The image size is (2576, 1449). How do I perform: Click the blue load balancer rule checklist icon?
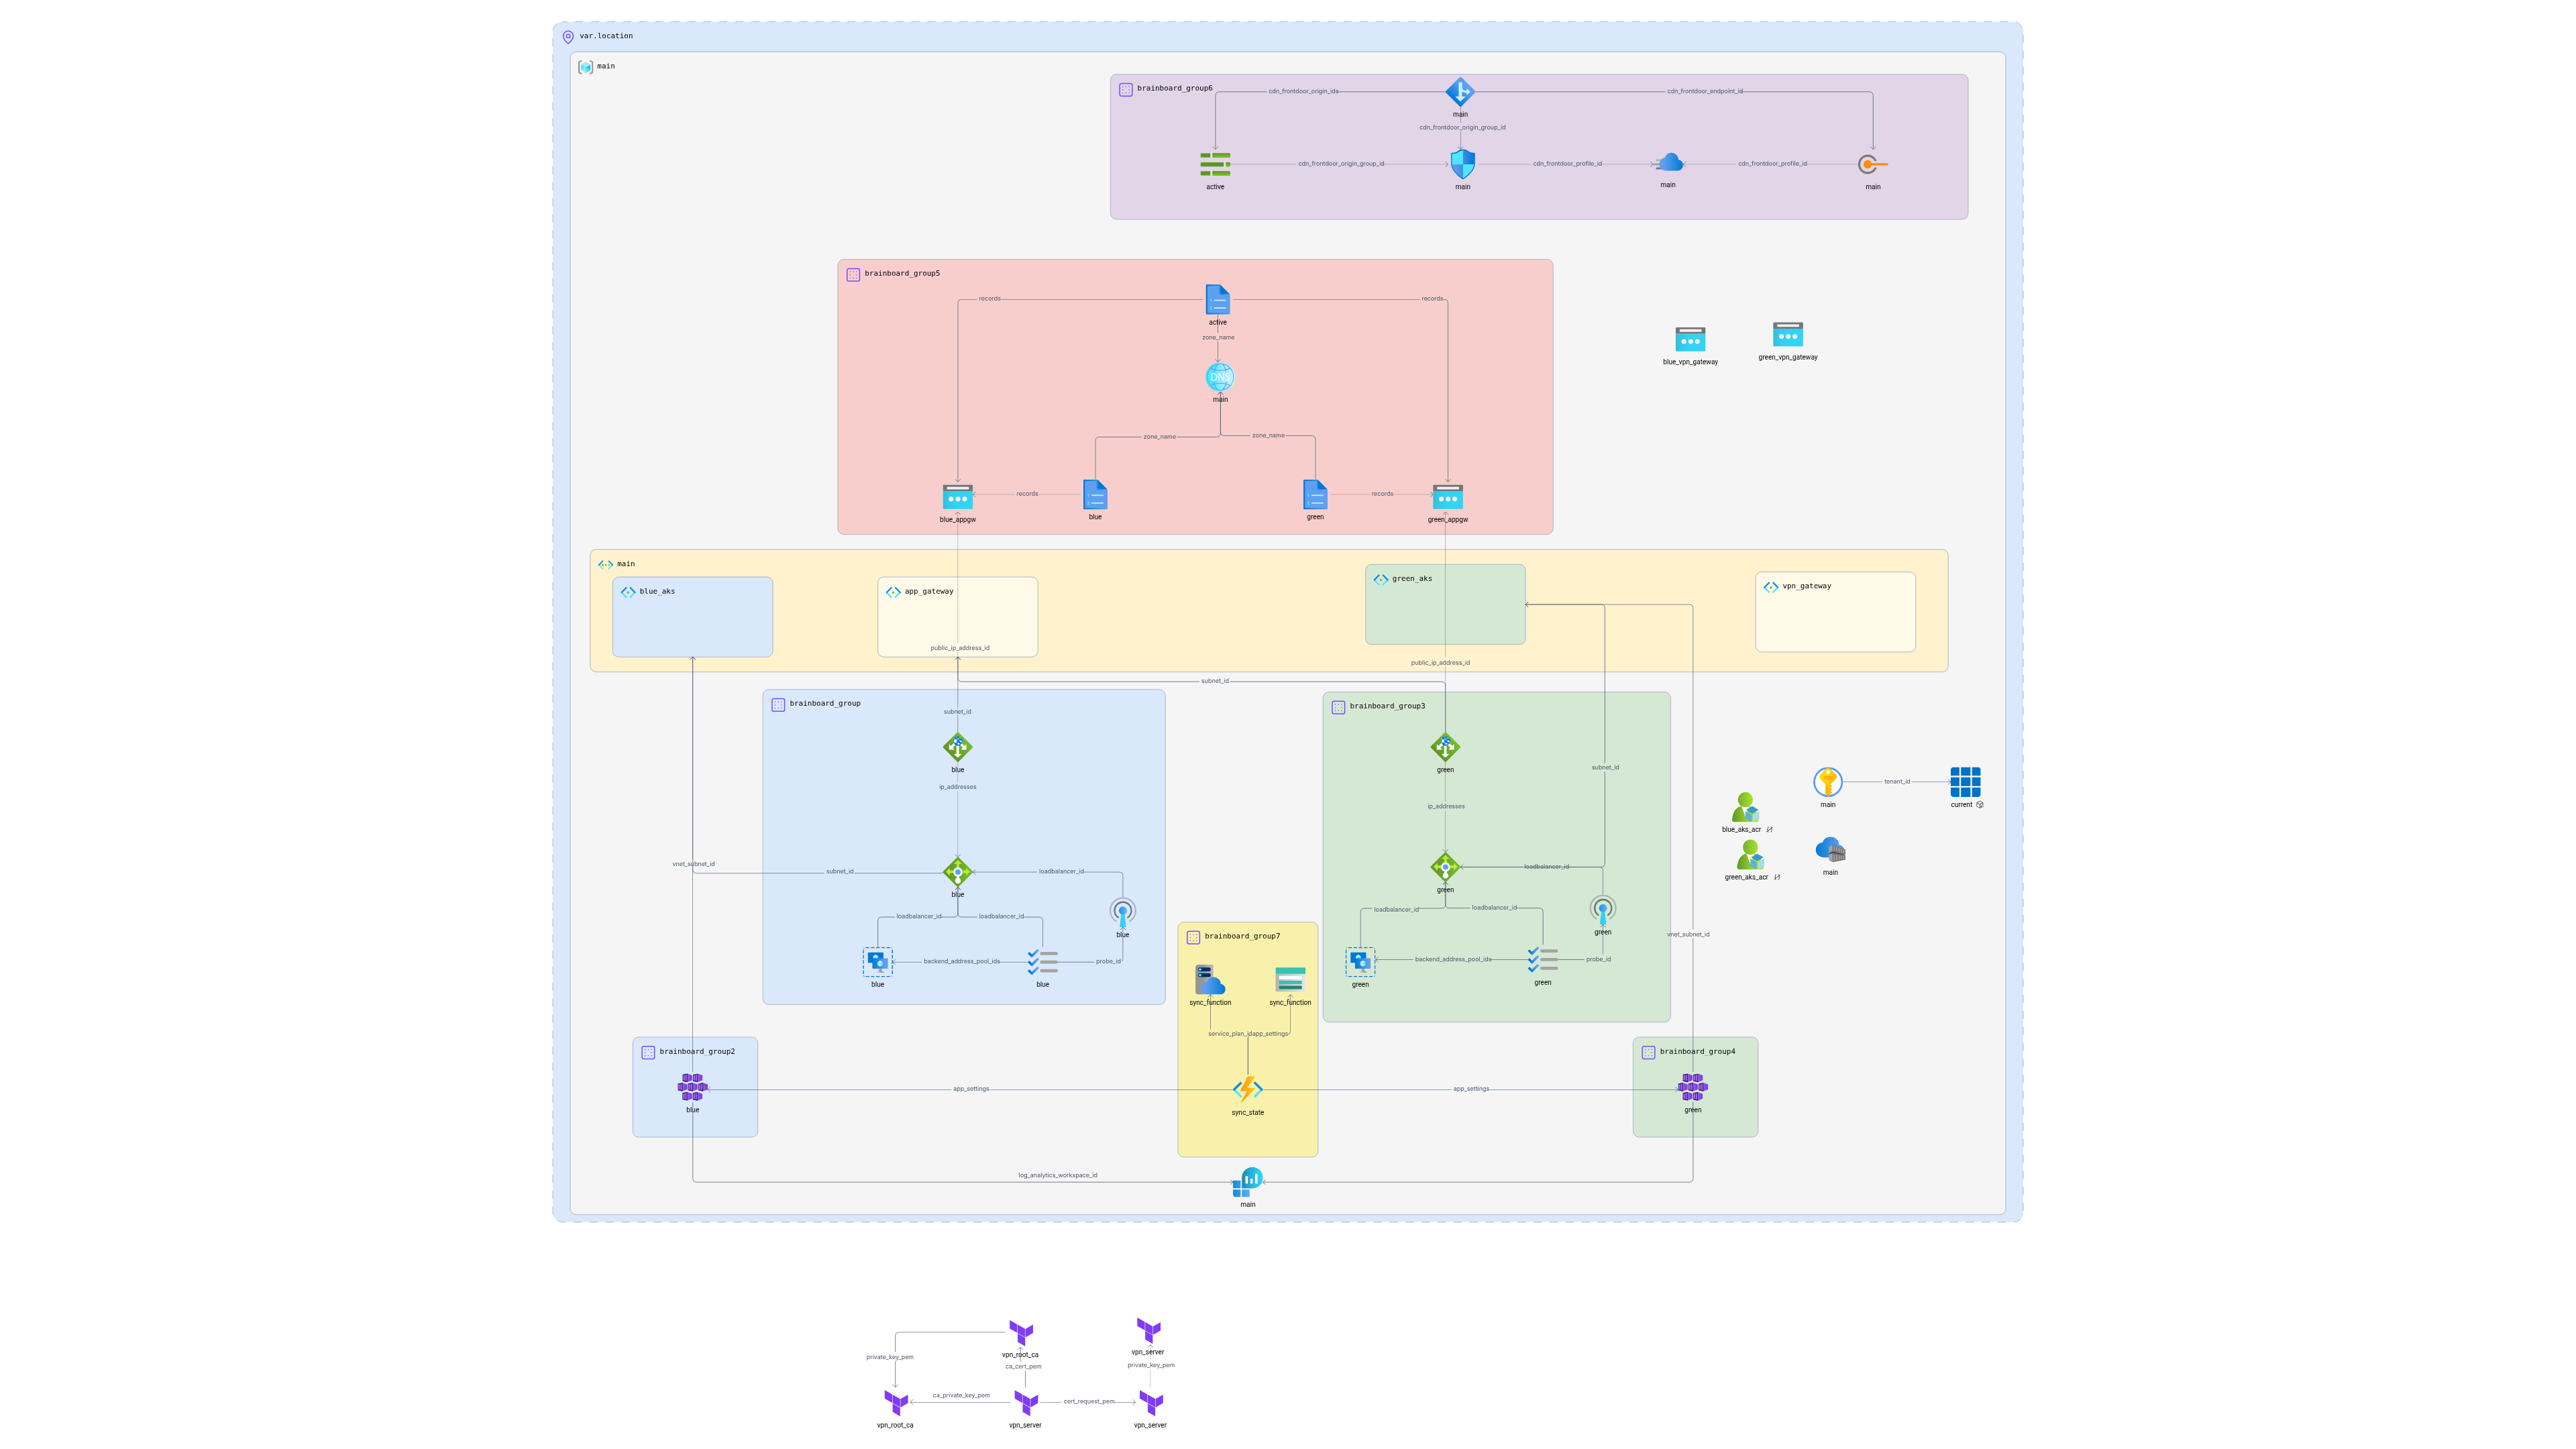(x=1042, y=962)
